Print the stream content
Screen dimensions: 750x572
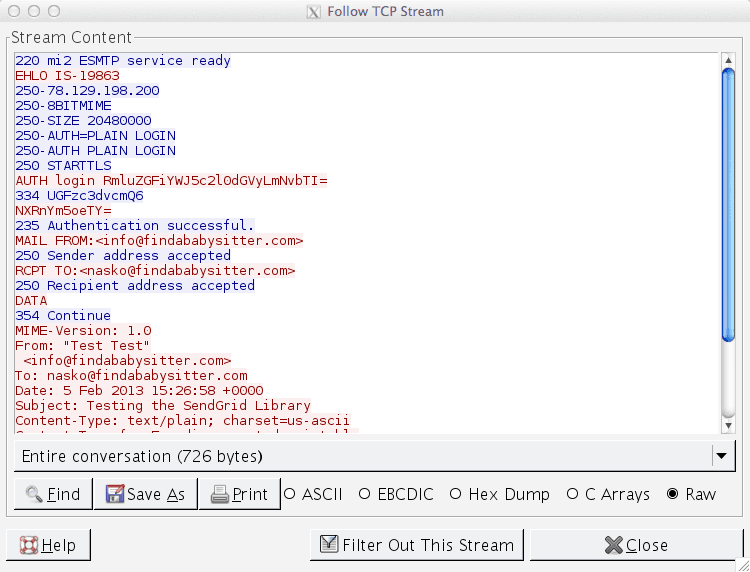(x=239, y=494)
